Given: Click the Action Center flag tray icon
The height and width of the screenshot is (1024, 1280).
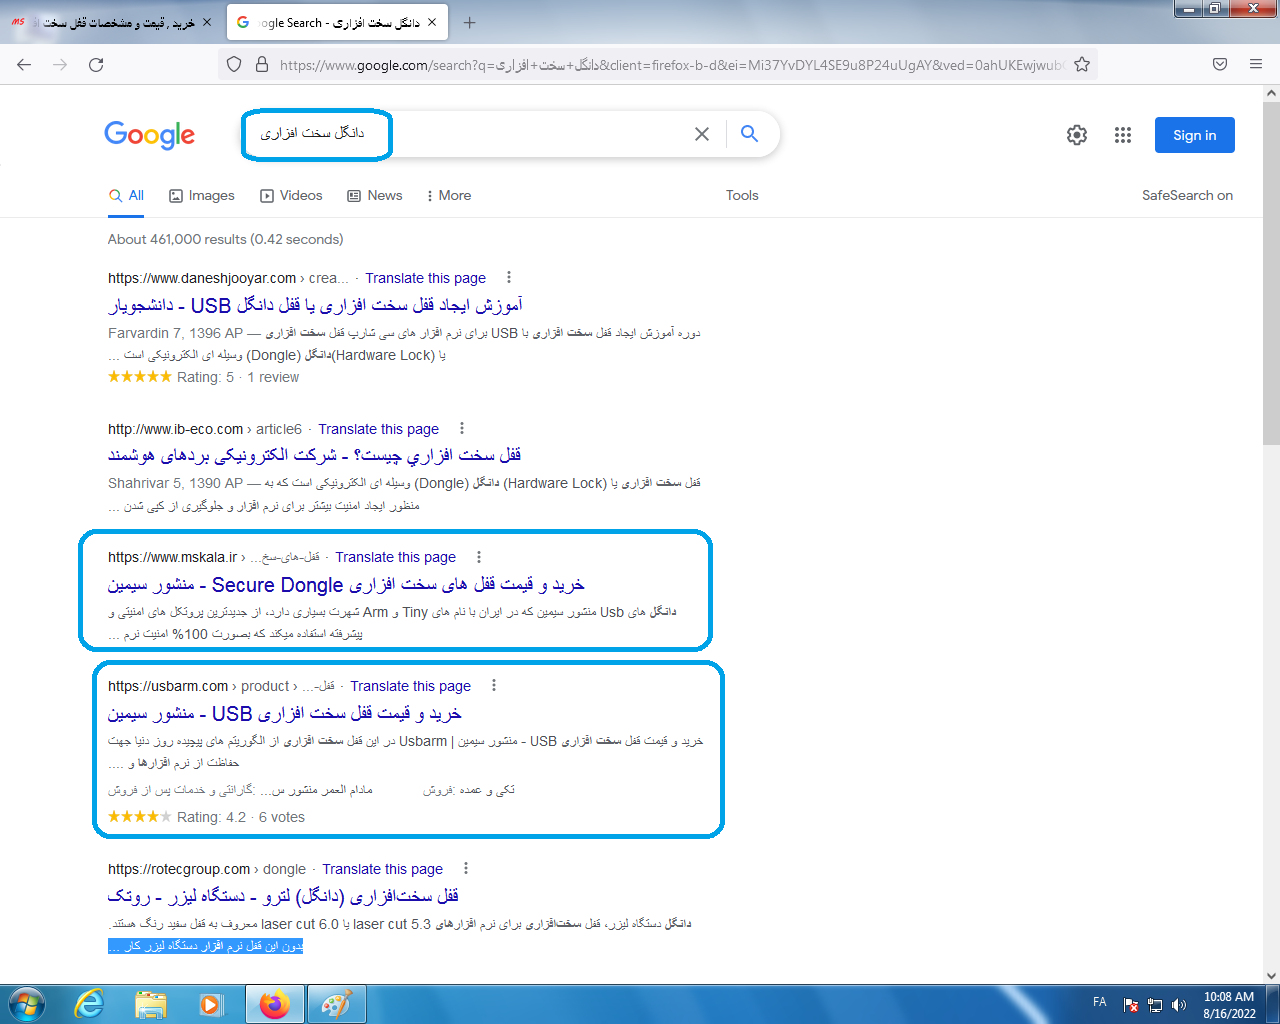Looking at the screenshot, I should click(x=1131, y=1005).
